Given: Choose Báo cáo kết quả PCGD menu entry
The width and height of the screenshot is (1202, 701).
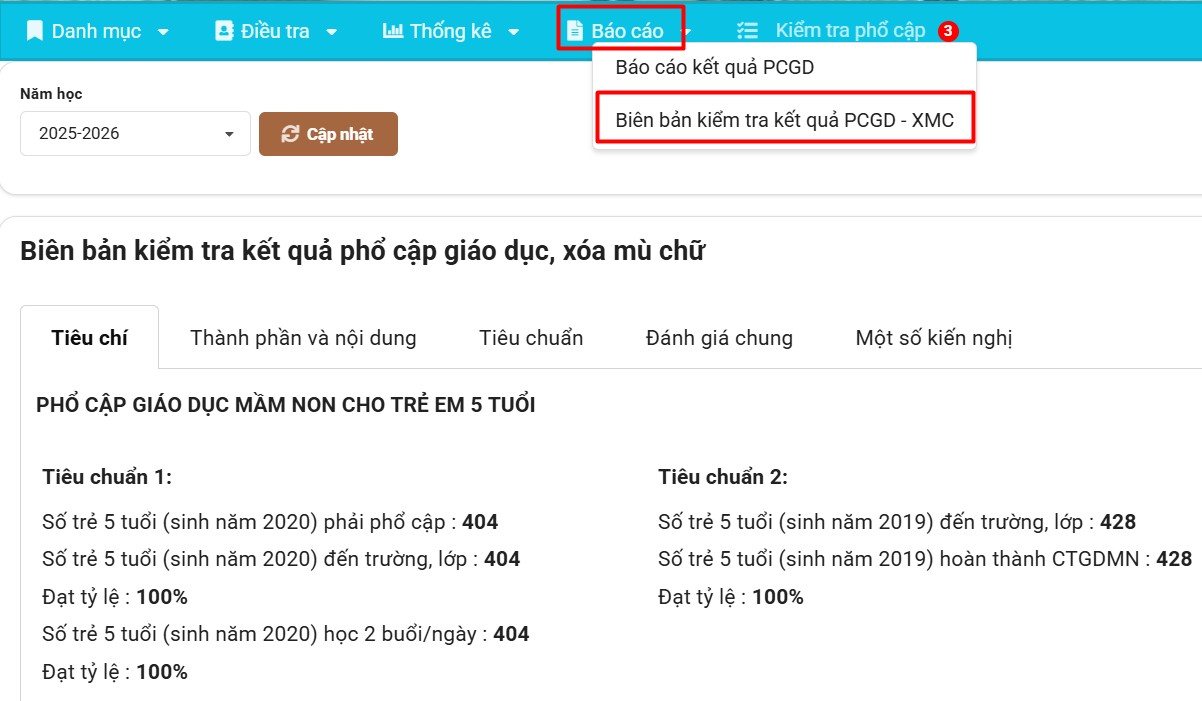Looking at the screenshot, I should coord(714,69).
